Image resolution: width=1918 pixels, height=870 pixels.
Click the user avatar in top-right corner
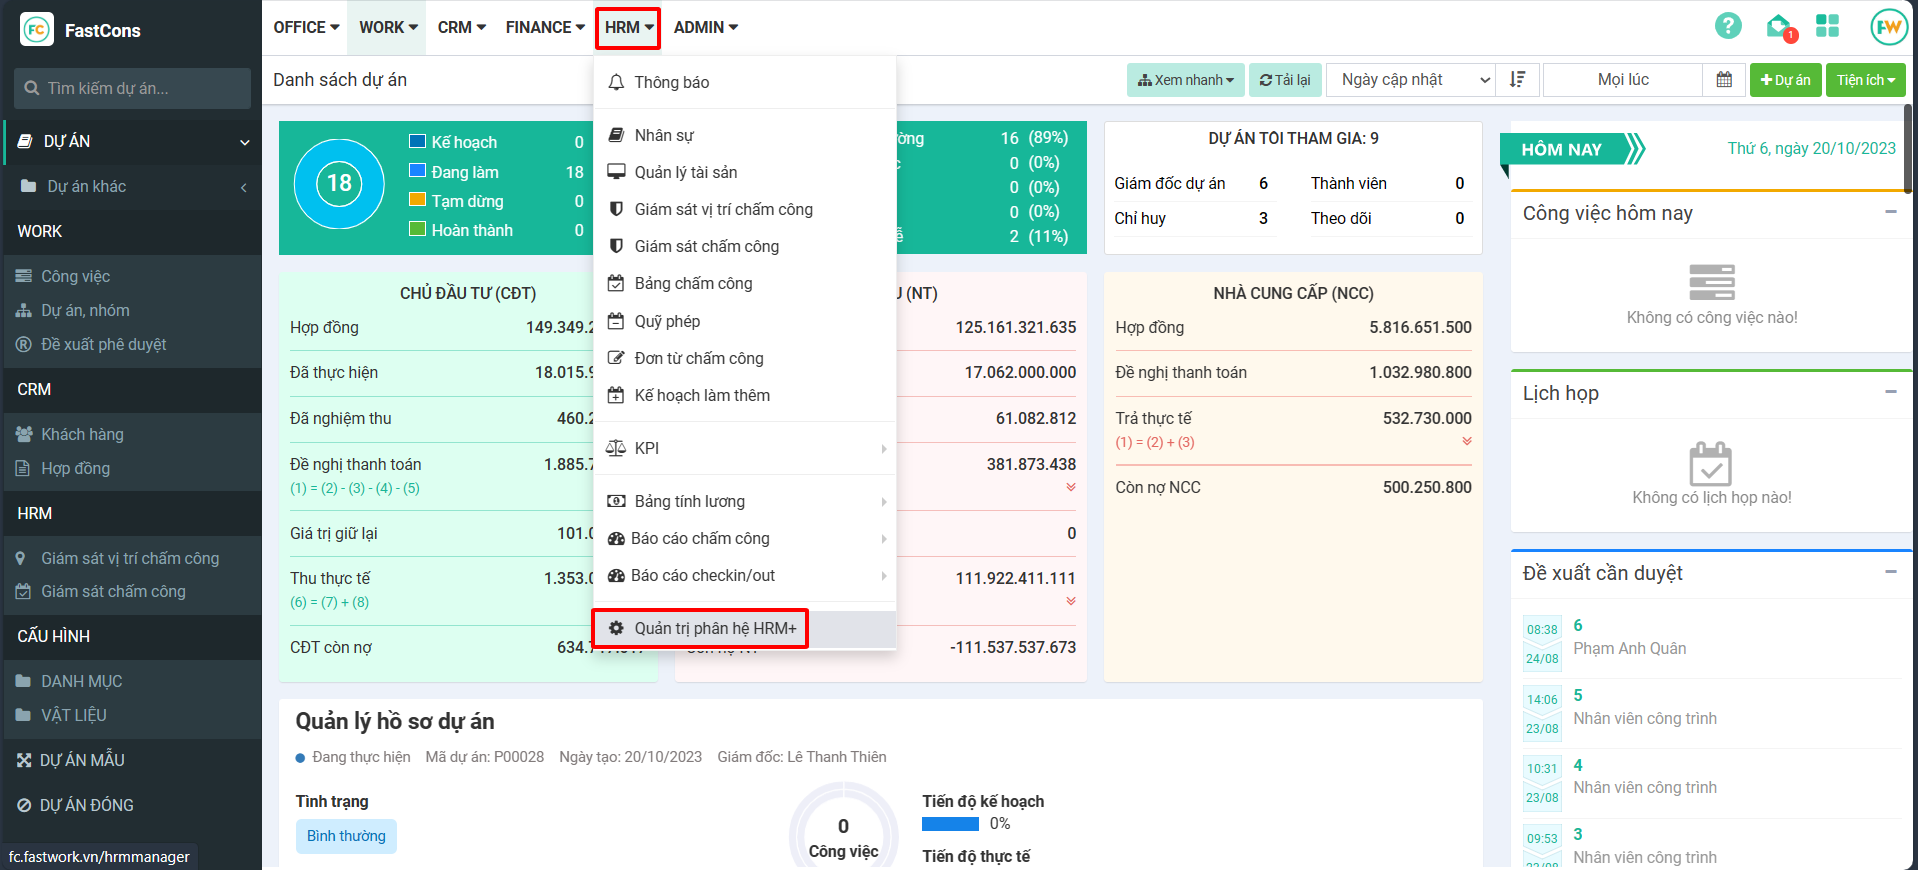click(1888, 27)
